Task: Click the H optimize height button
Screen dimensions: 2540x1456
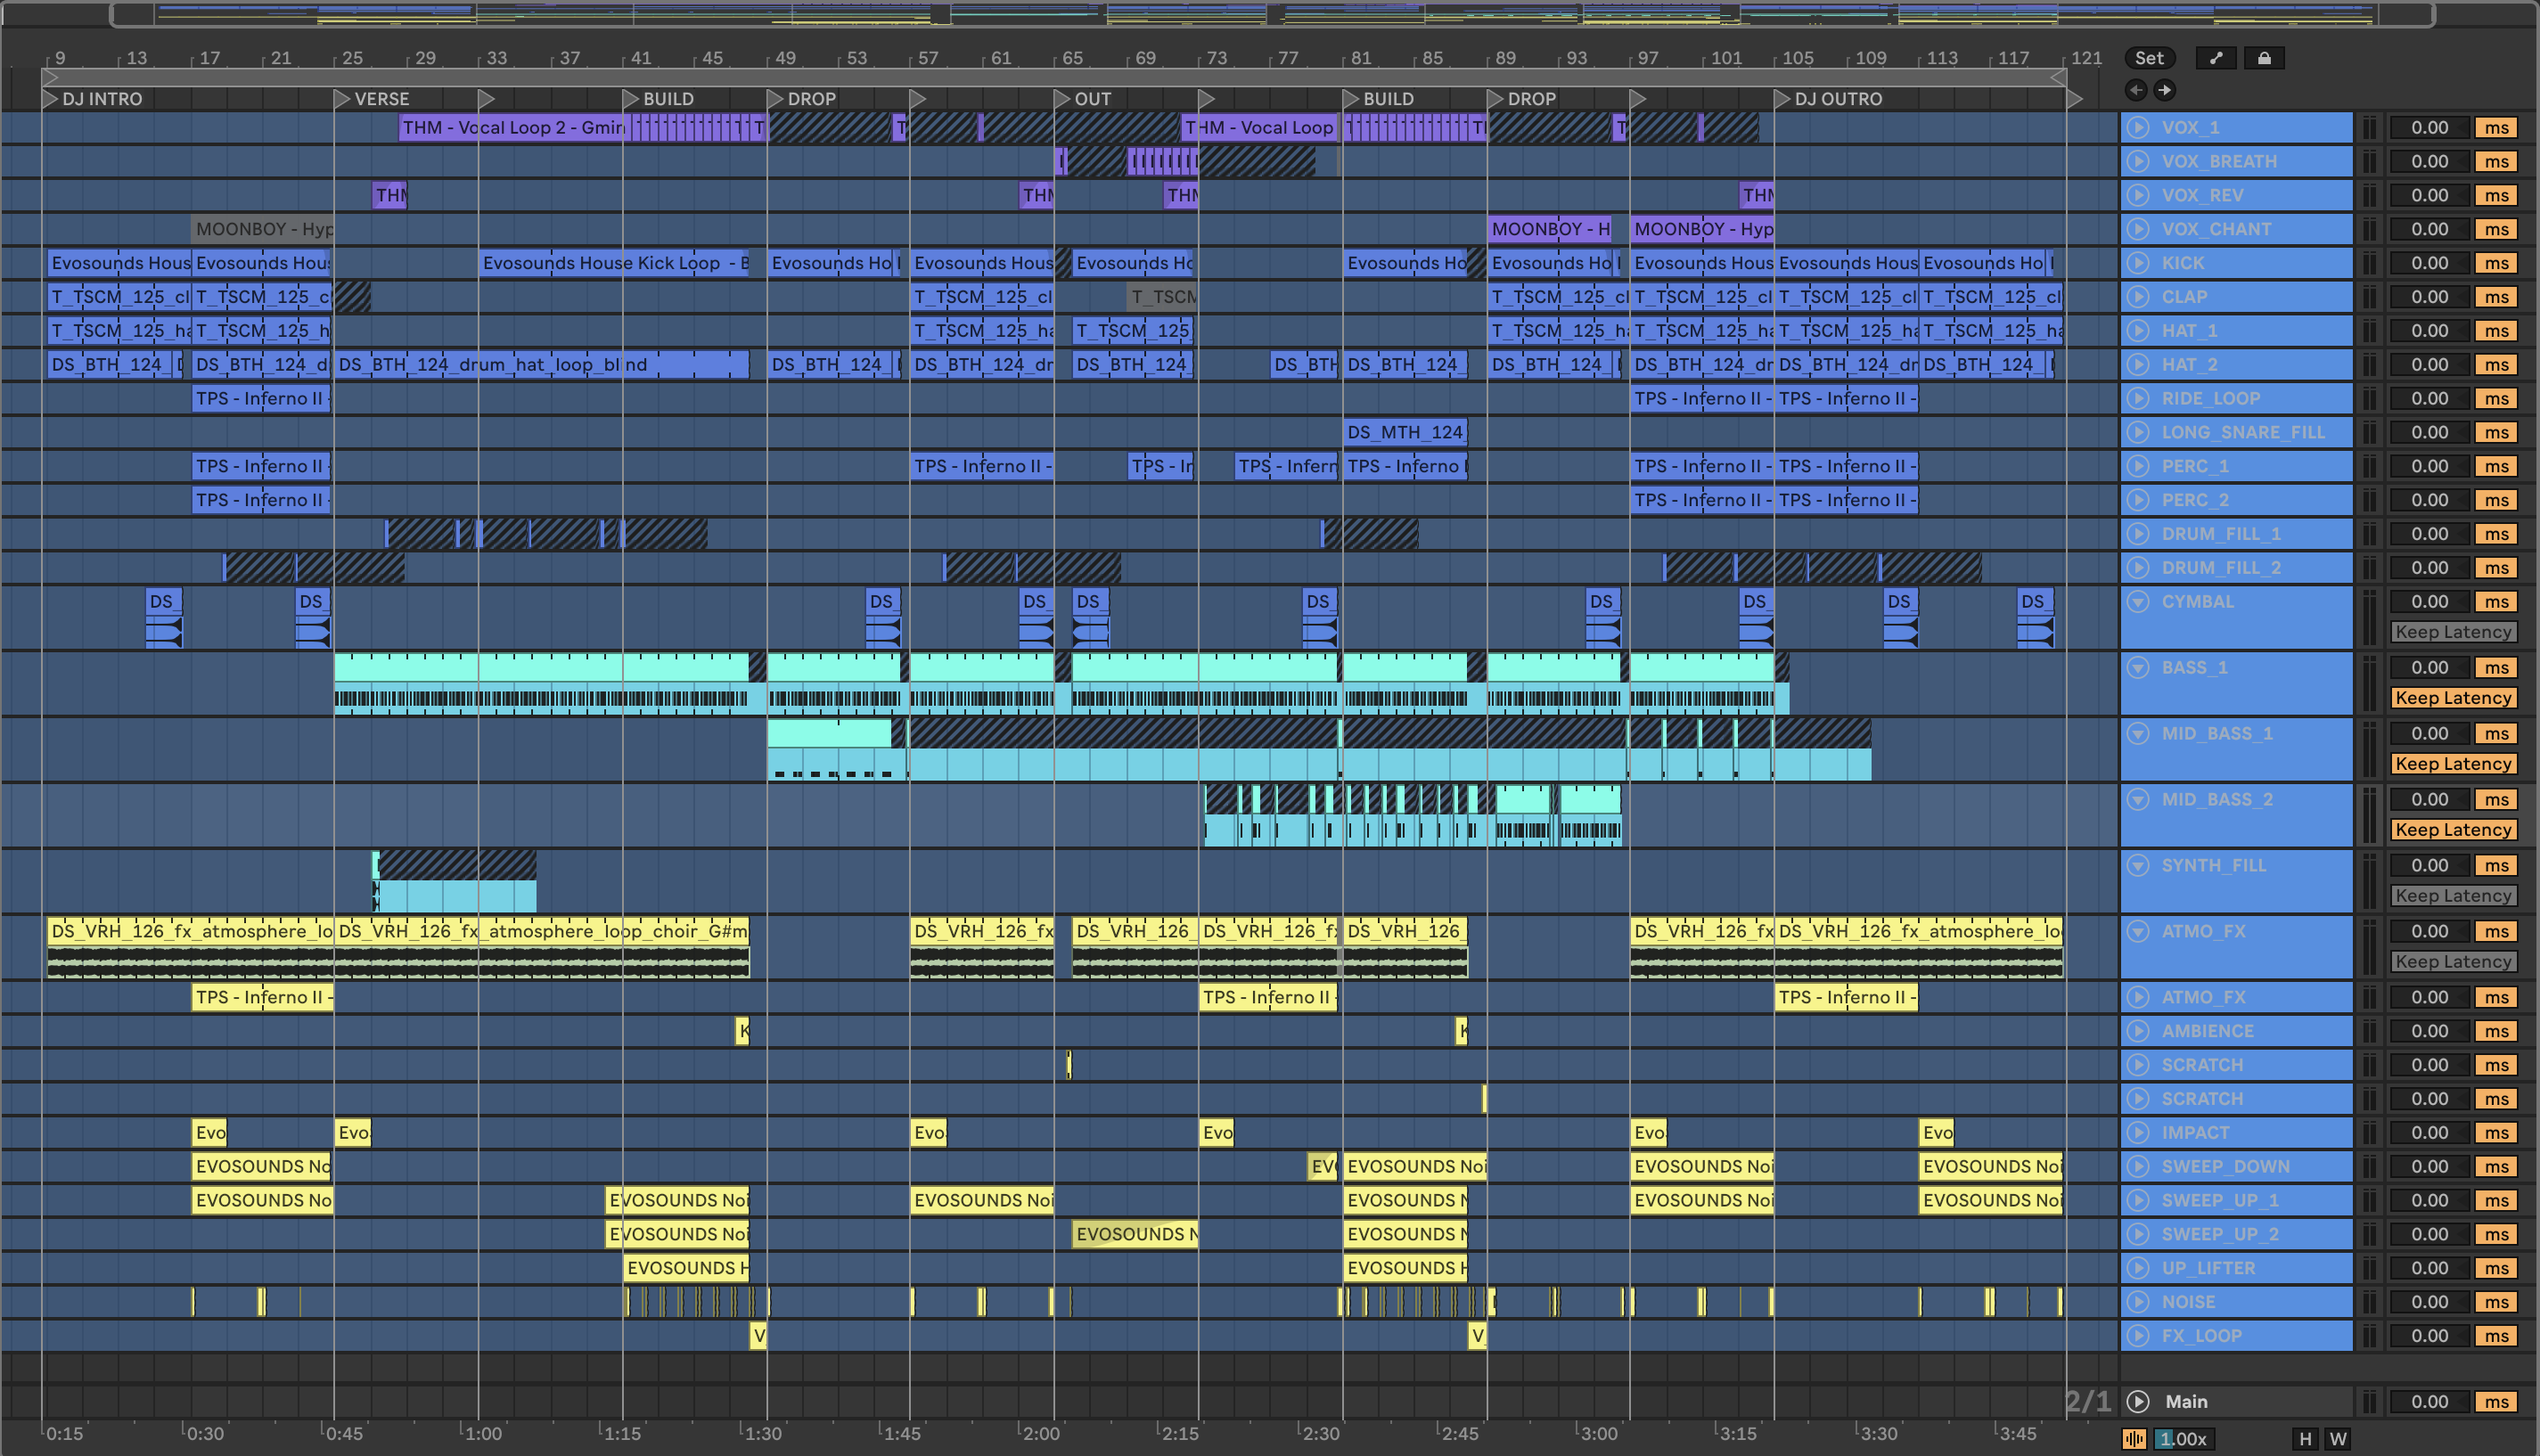Action: (2305, 1439)
